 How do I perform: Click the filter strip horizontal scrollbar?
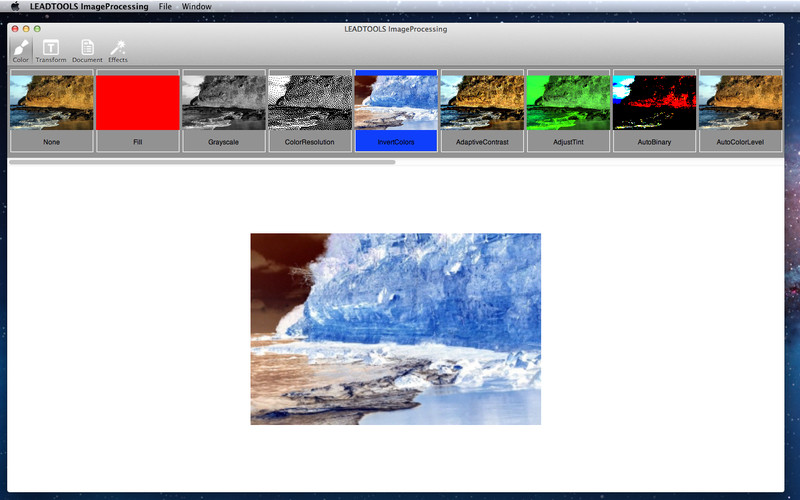(x=202, y=162)
